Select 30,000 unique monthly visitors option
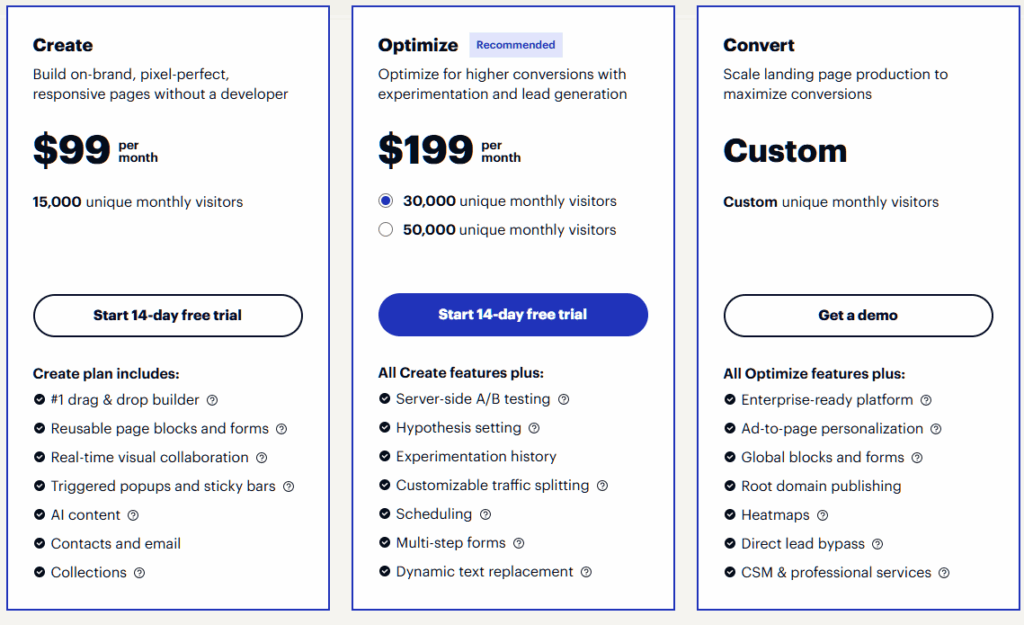Image resolution: width=1024 pixels, height=625 pixels. point(386,201)
